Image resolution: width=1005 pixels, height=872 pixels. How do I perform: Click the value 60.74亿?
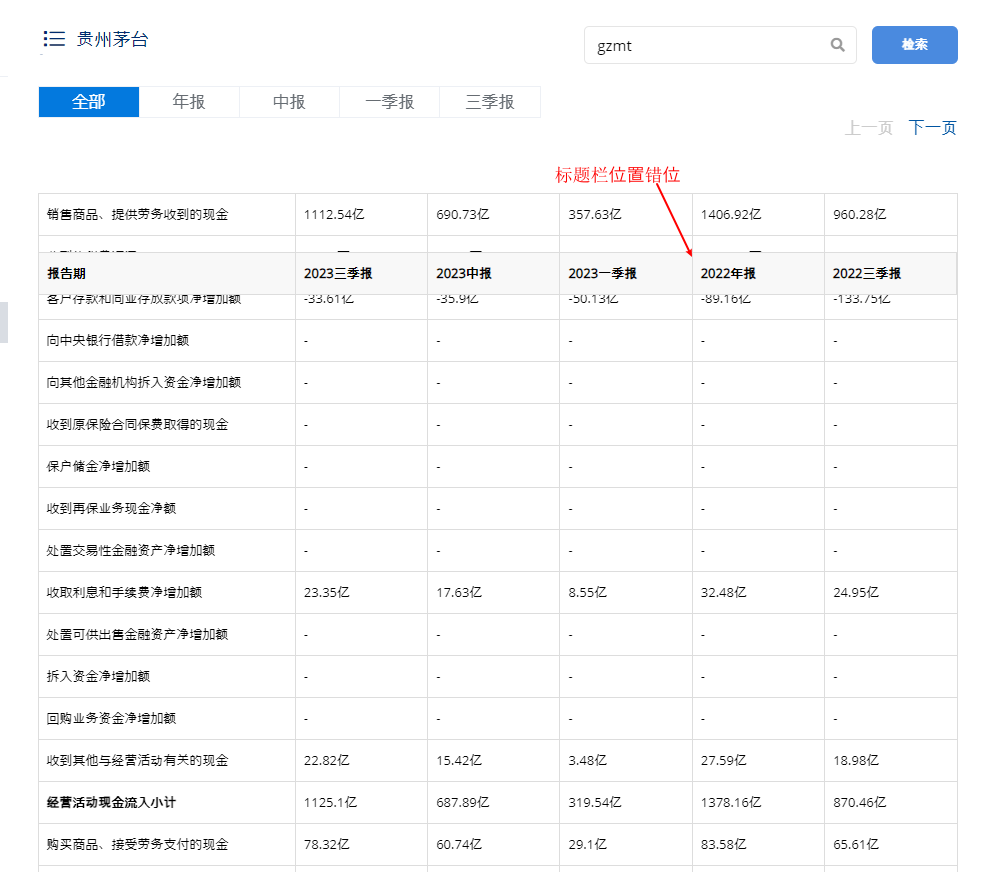coord(459,844)
